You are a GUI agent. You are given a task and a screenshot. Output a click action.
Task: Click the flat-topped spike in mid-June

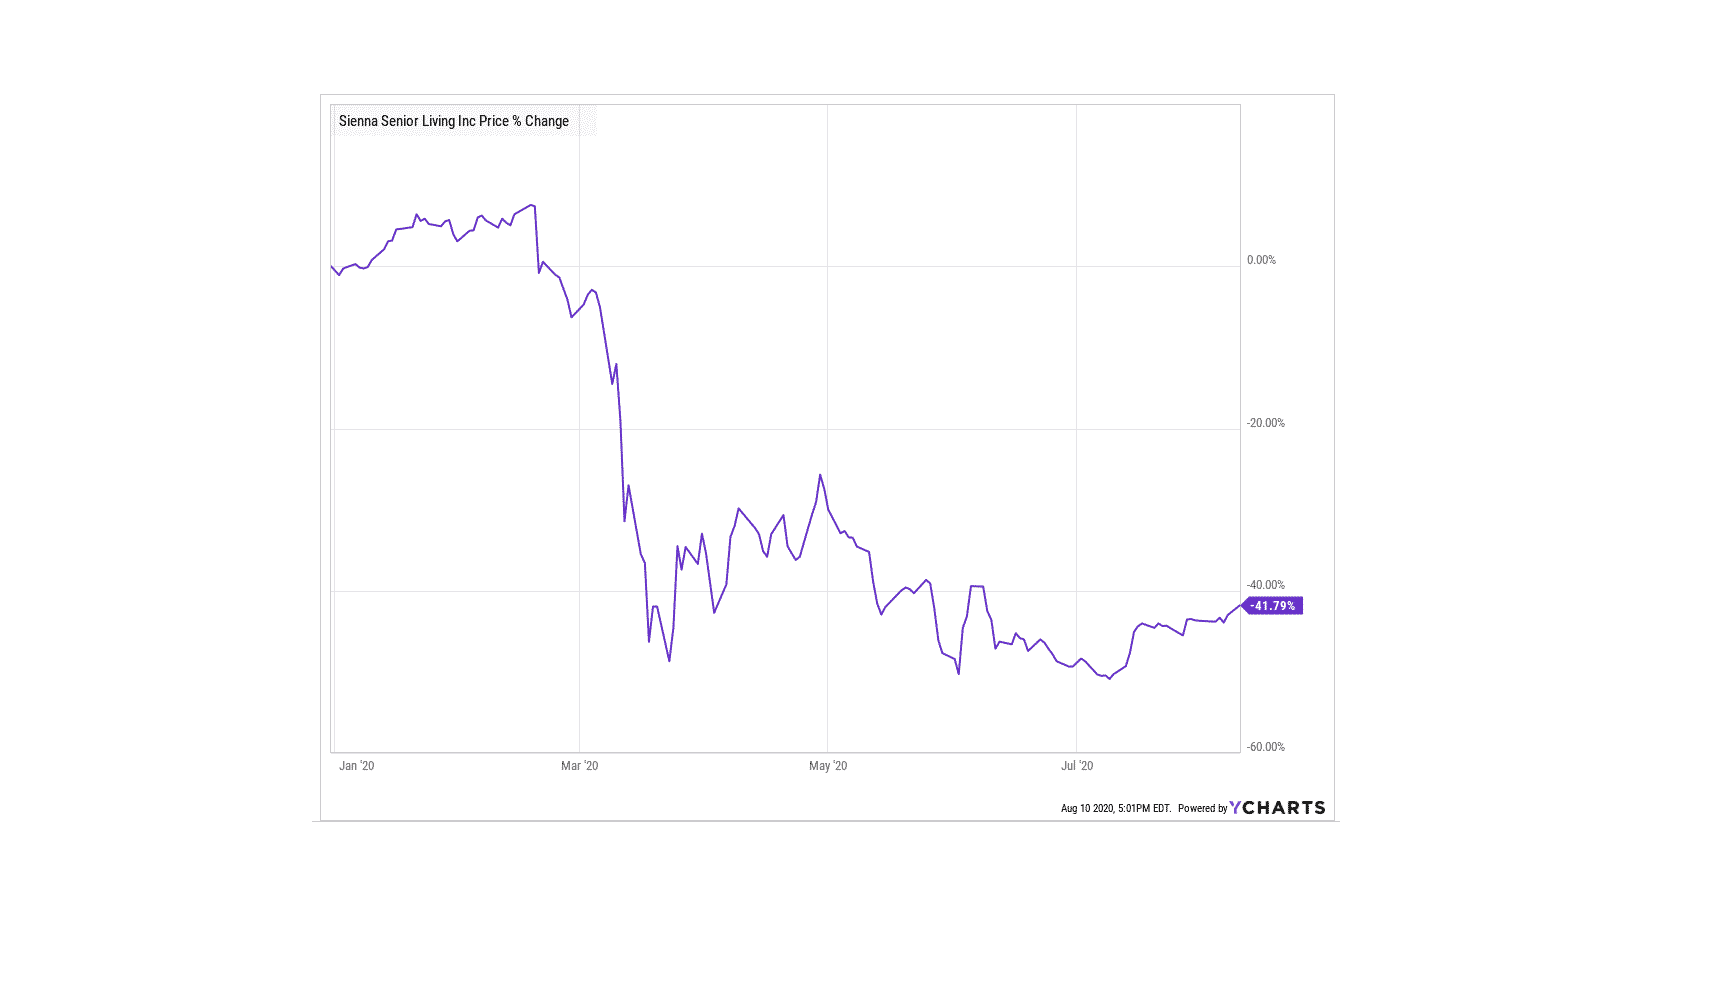pos(977,586)
